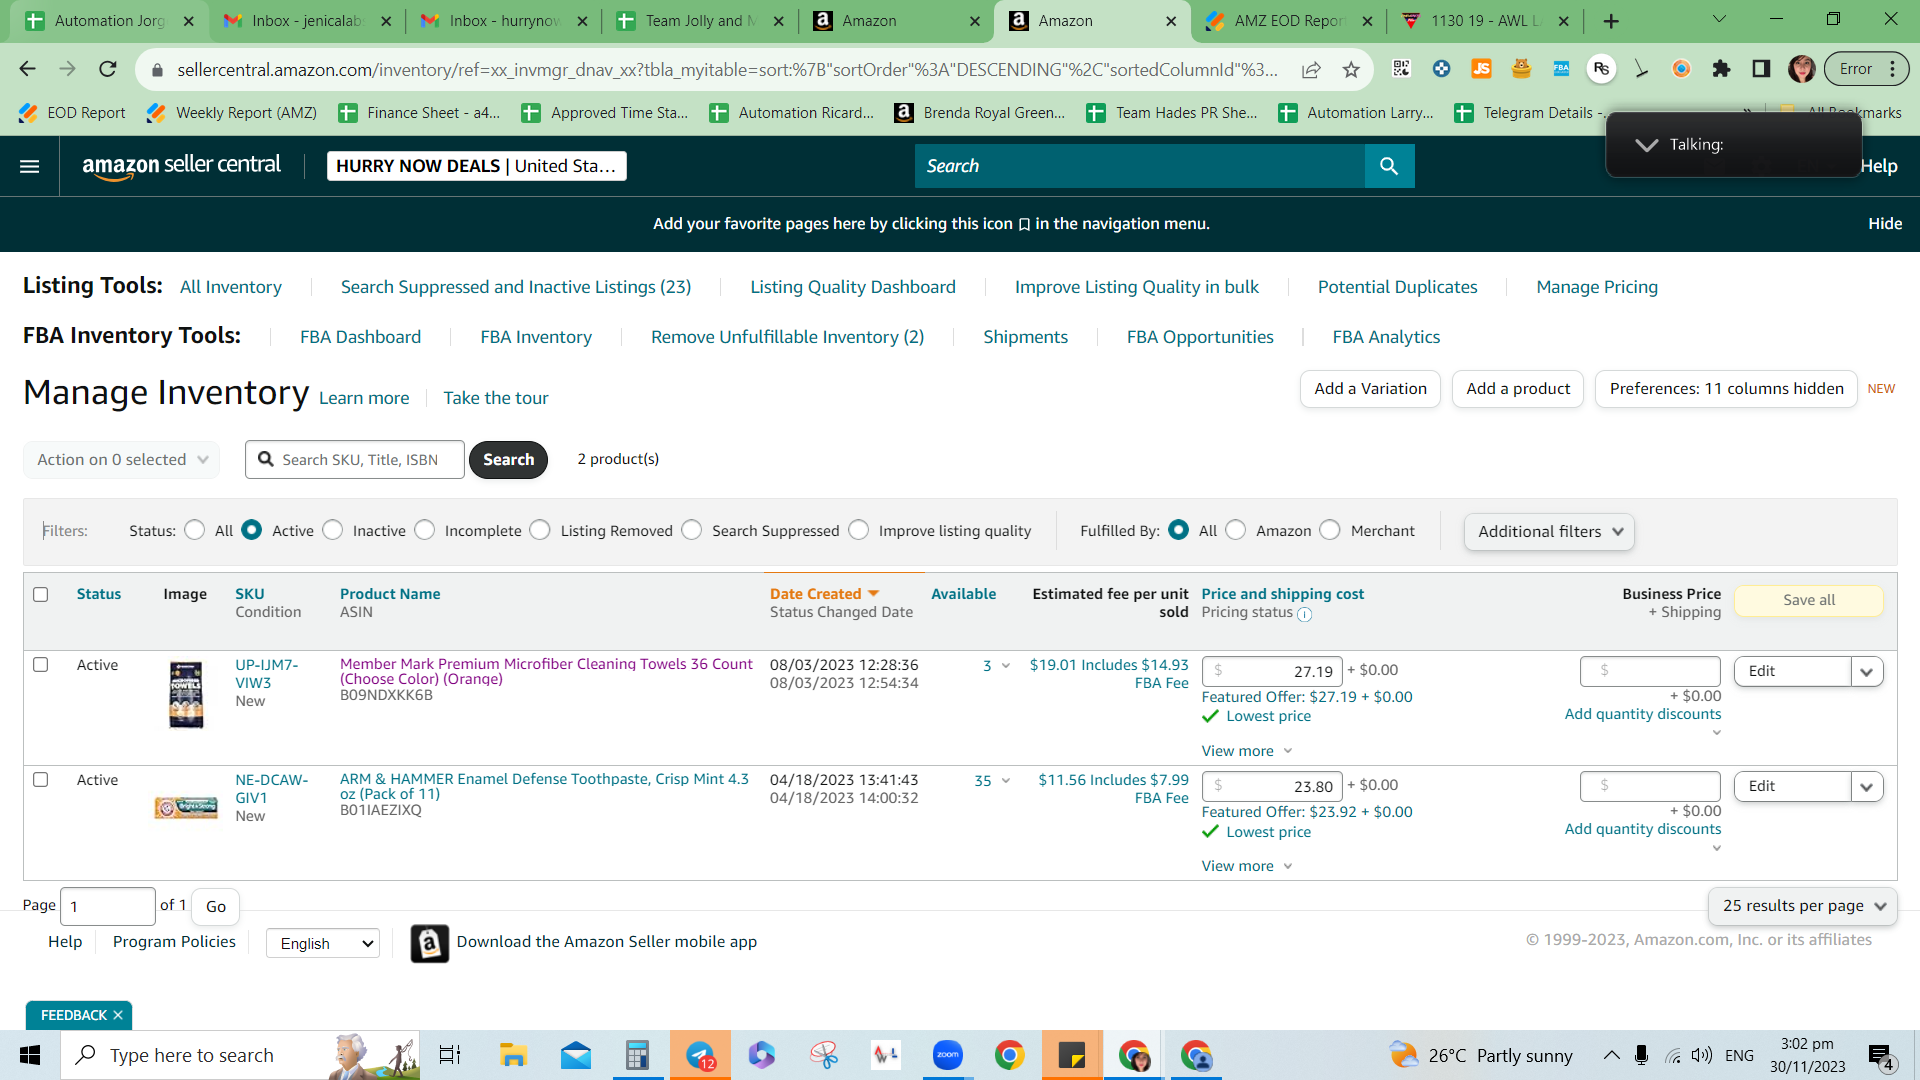Open Edit dropdown arrow for ARM & HAMMER row
The width and height of the screenshot is (1920, 1080).
click(x=1867, y=787)
